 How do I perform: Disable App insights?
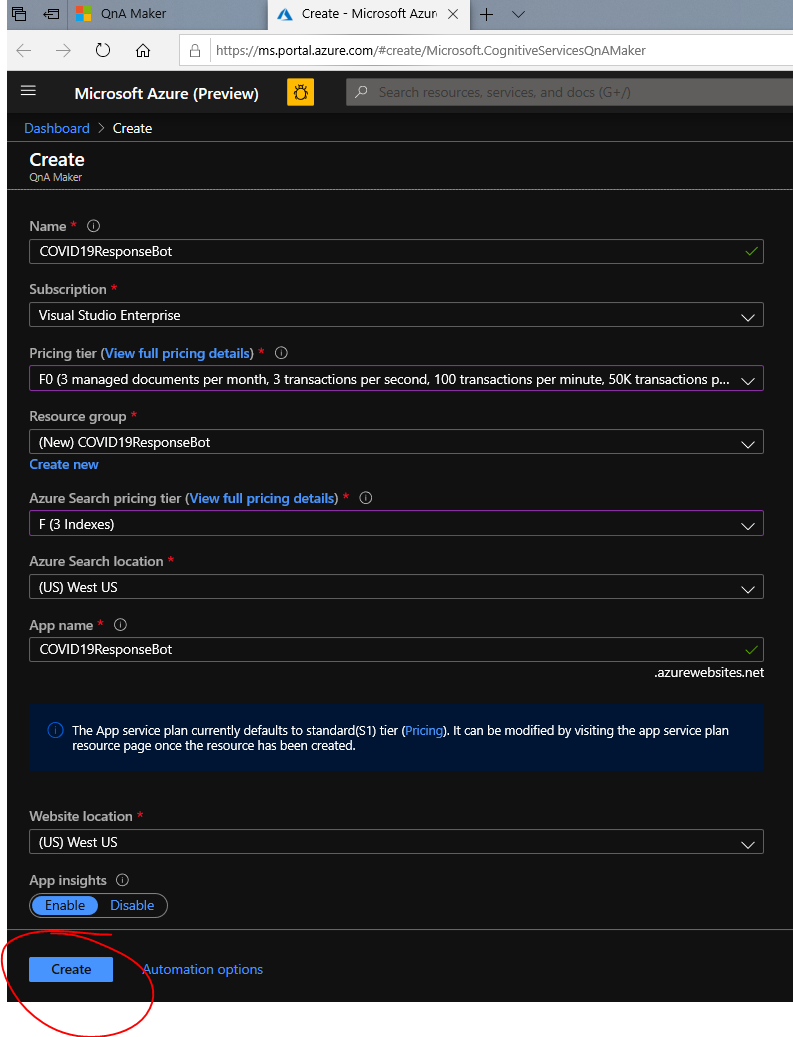click(x=132, y=905)
